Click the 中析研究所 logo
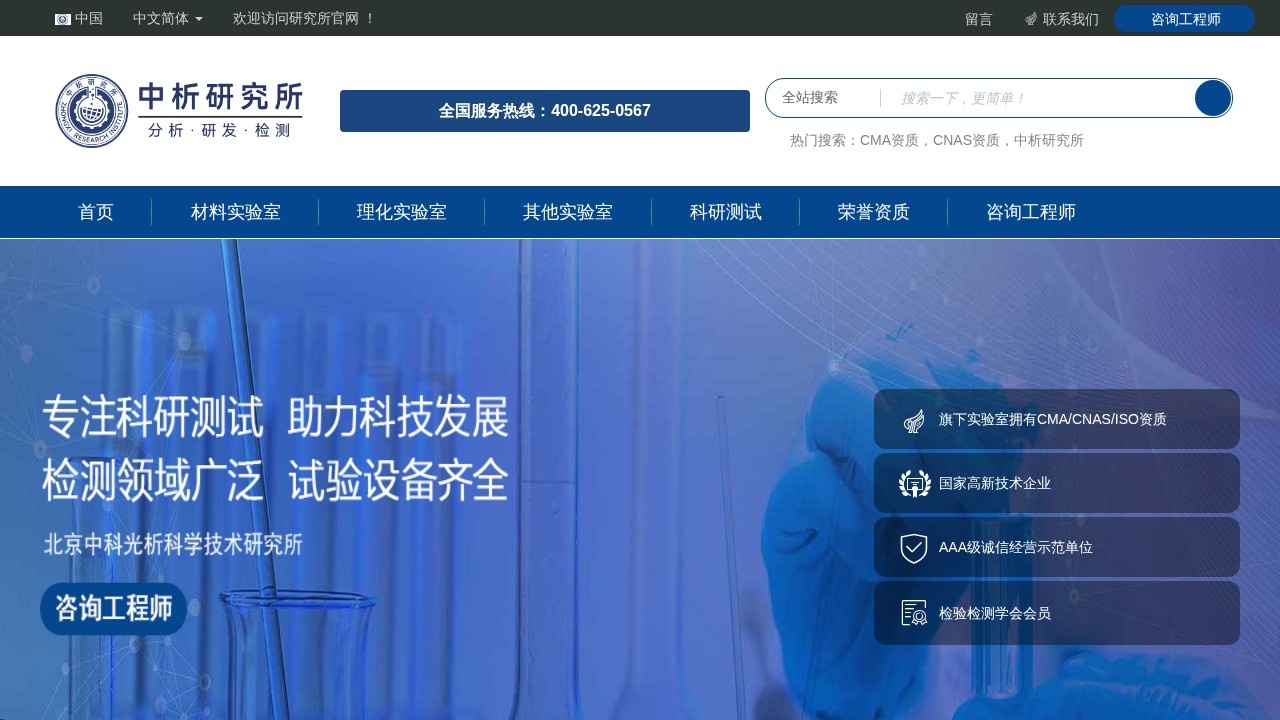This screenshot has height=720, width=1280. [x=179, y=110]
